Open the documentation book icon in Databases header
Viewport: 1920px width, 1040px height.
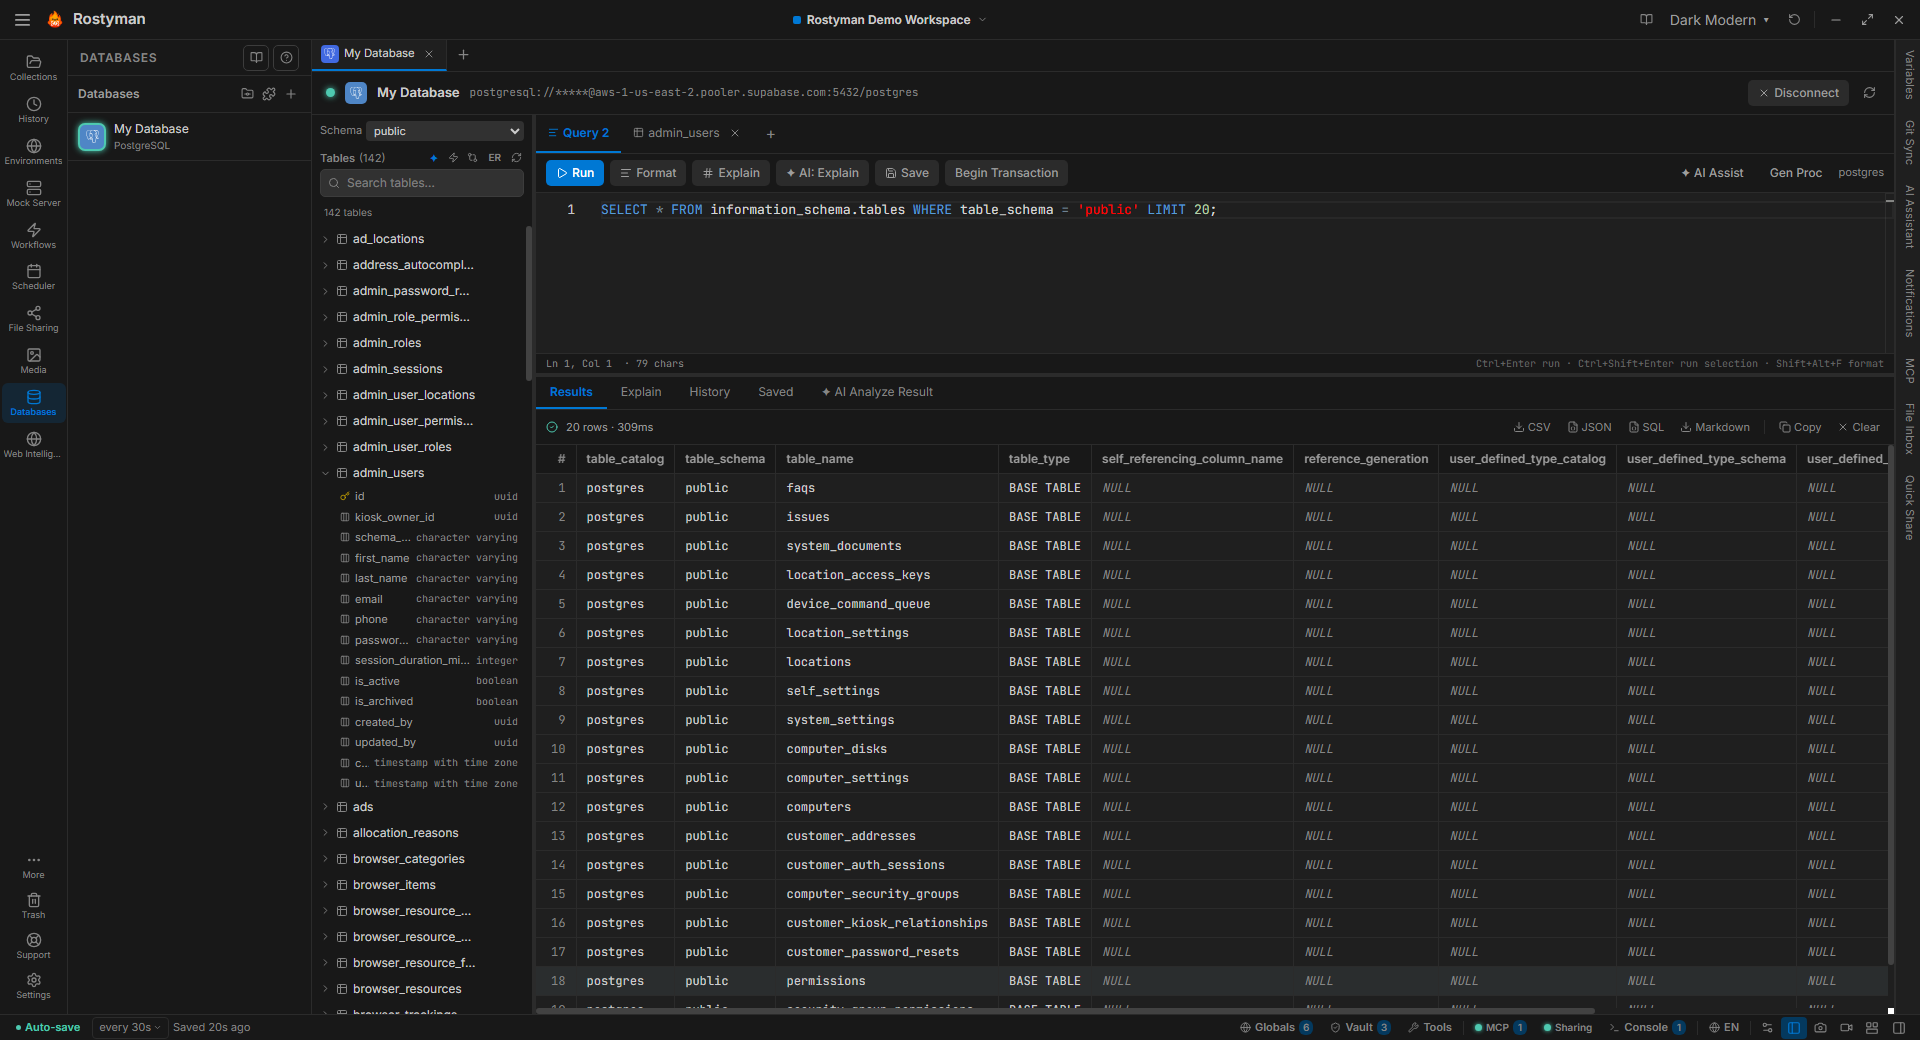point(256,58)
